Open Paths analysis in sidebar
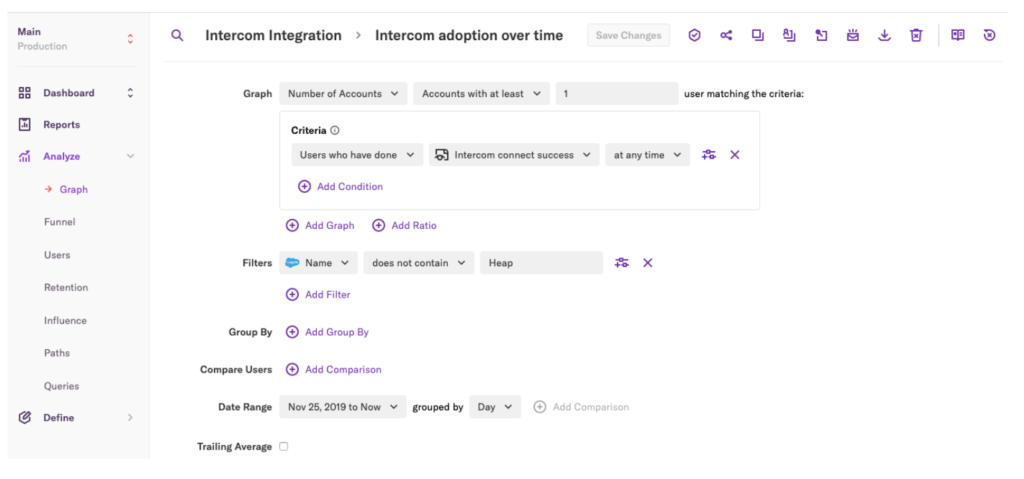The width and height of the screenshot is (1024, 479). (57, 353)
